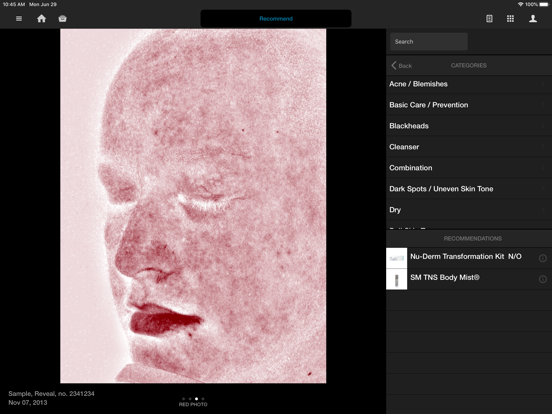Show info for SM TNS Body Mist

[x=543, y=279]
